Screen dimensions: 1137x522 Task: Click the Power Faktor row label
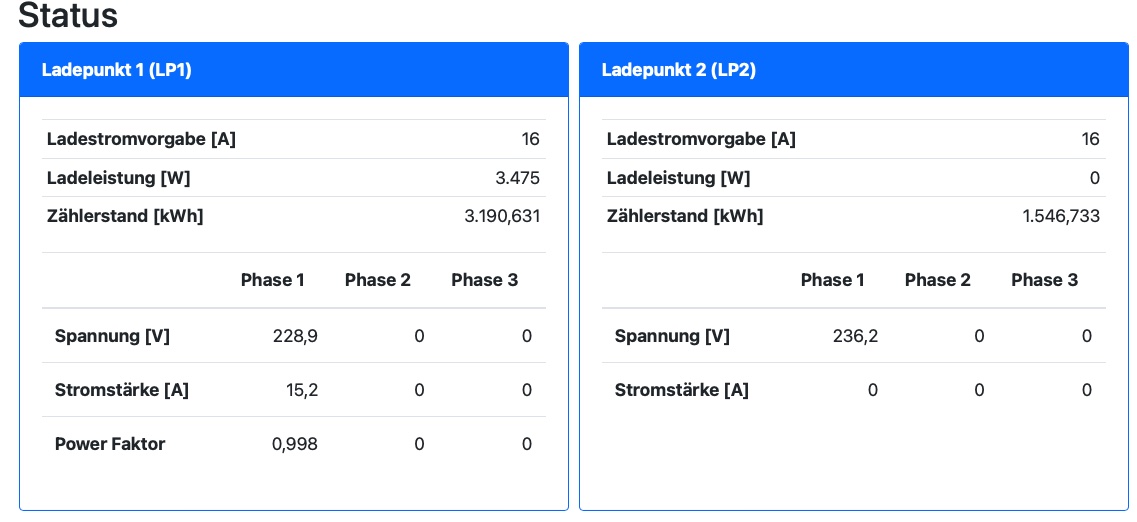(x=110, y=444)
